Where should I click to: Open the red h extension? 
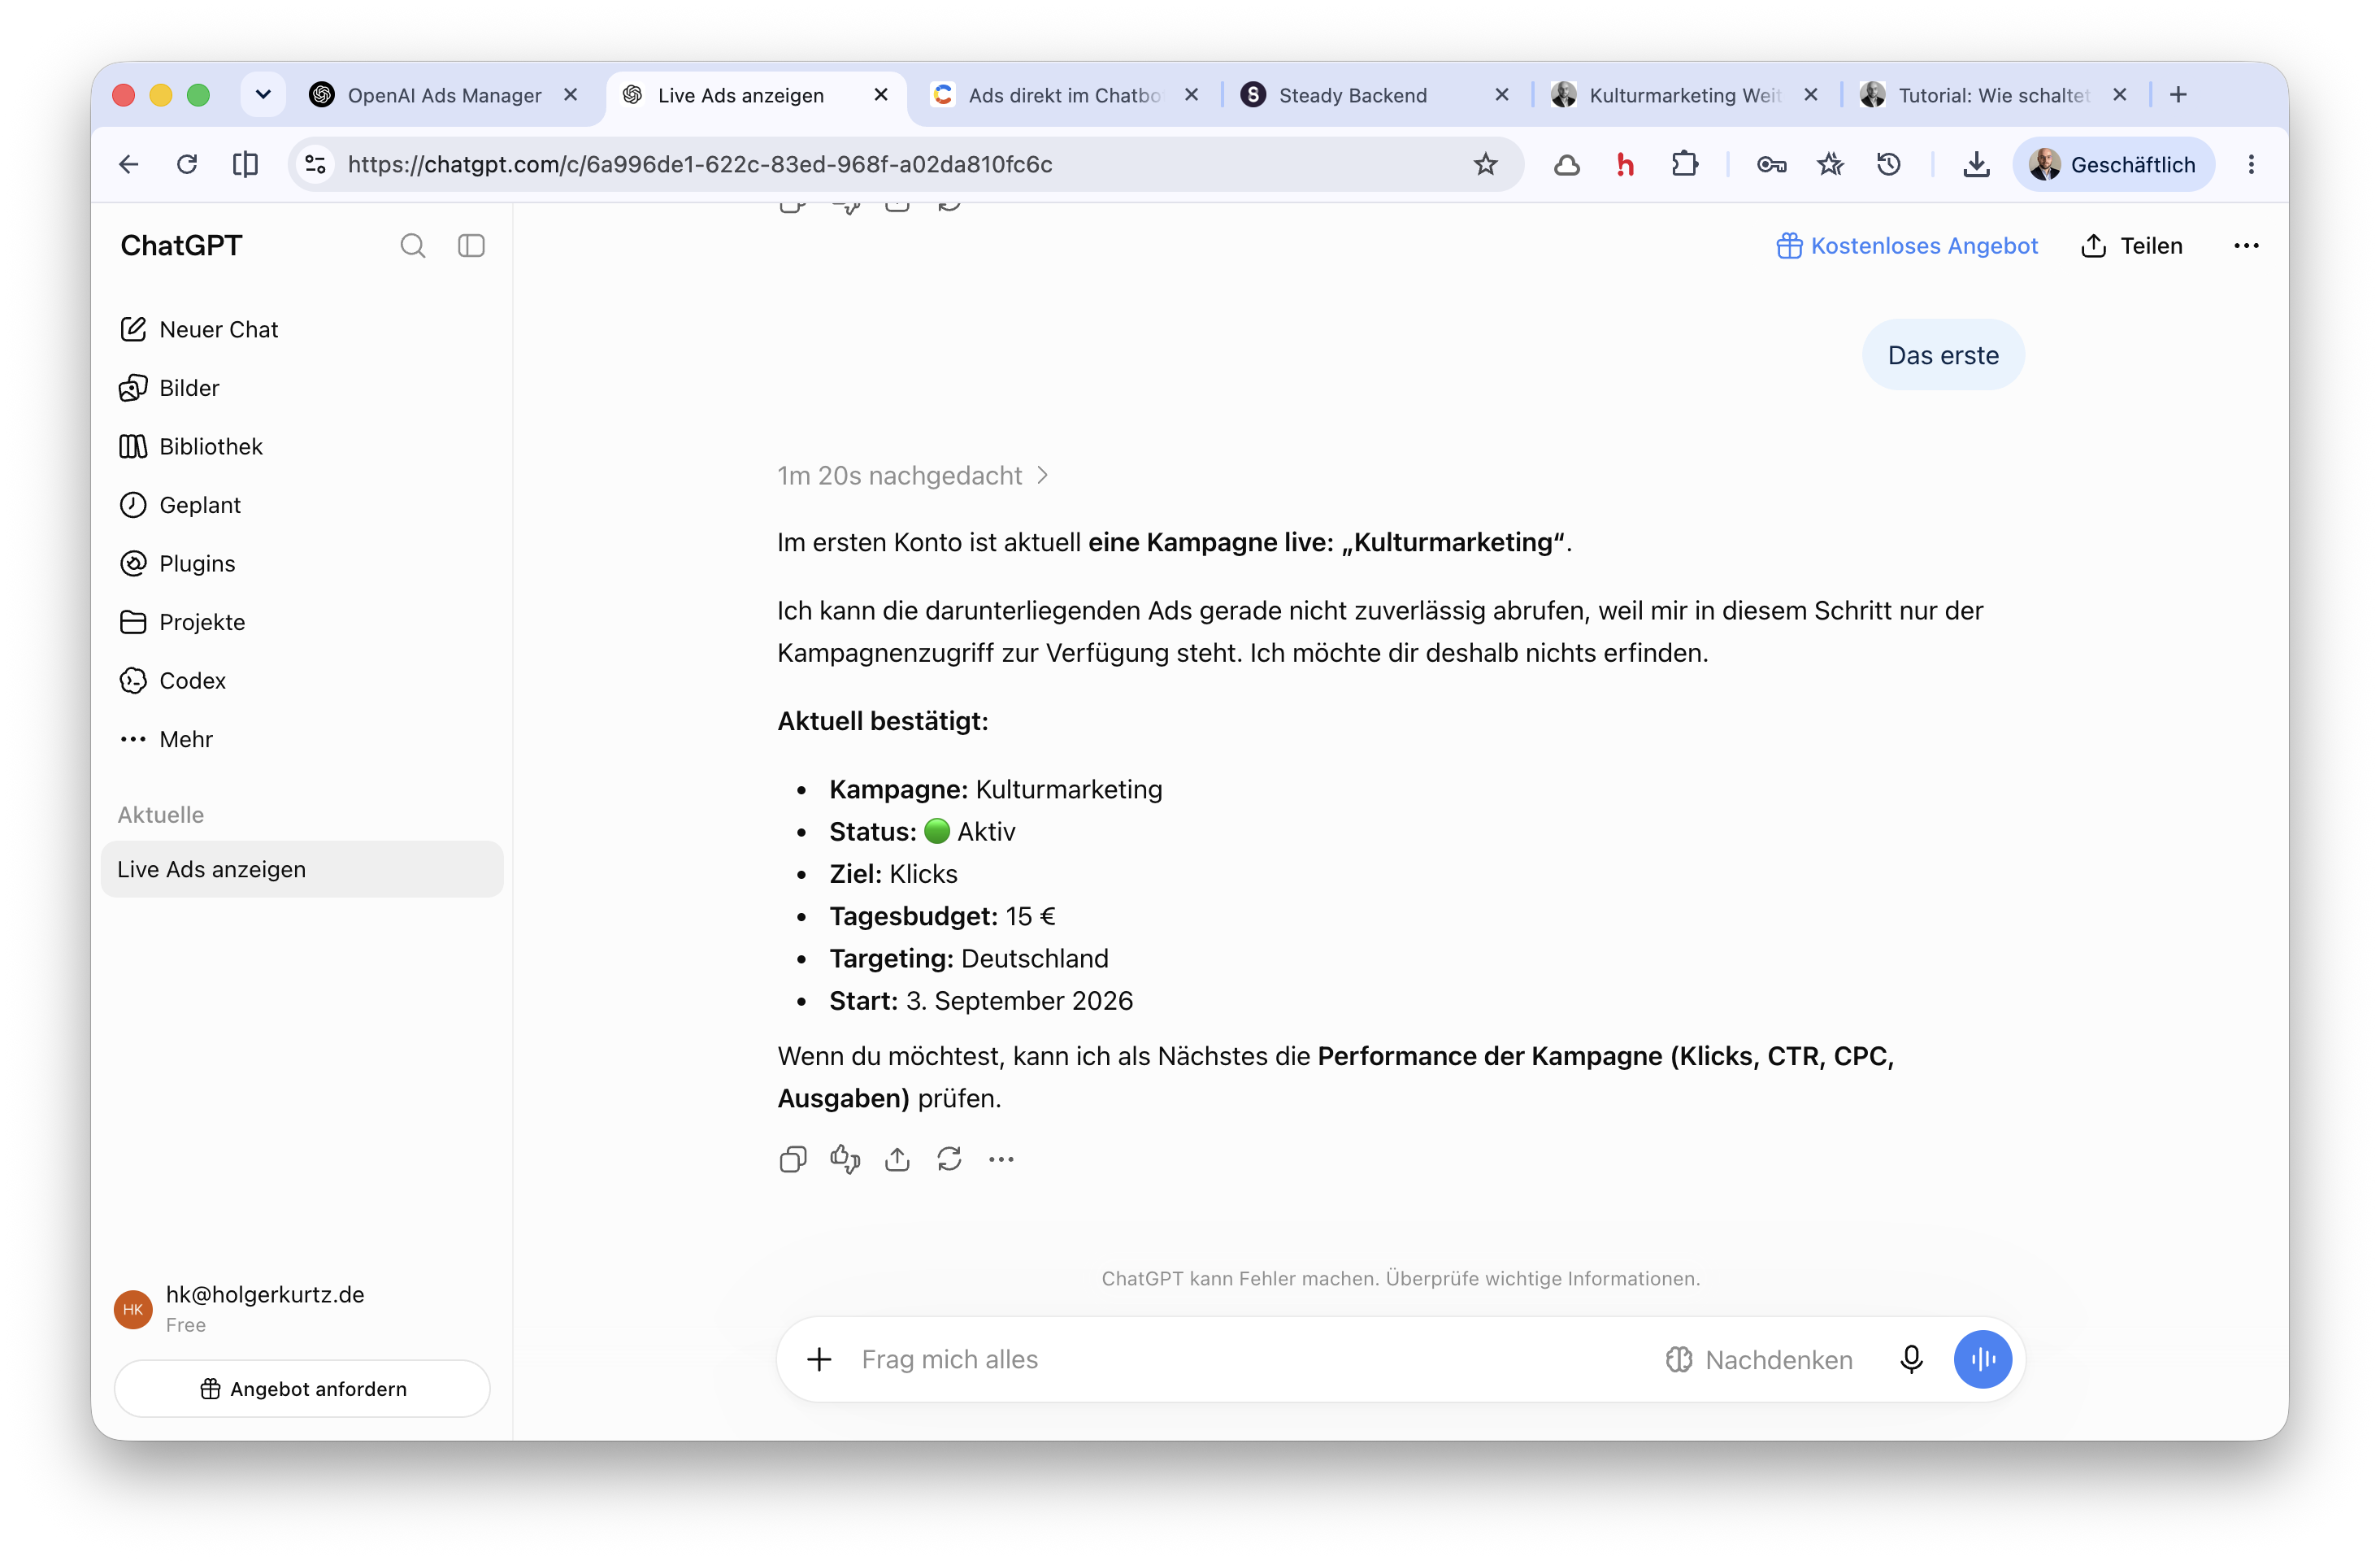coord(1626,164)
